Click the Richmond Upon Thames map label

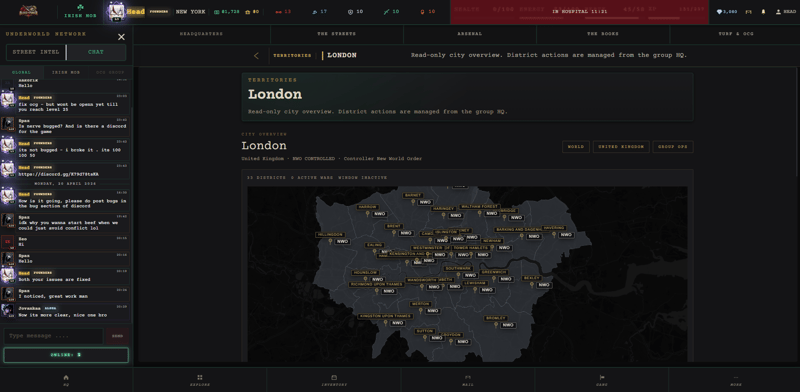377,284
